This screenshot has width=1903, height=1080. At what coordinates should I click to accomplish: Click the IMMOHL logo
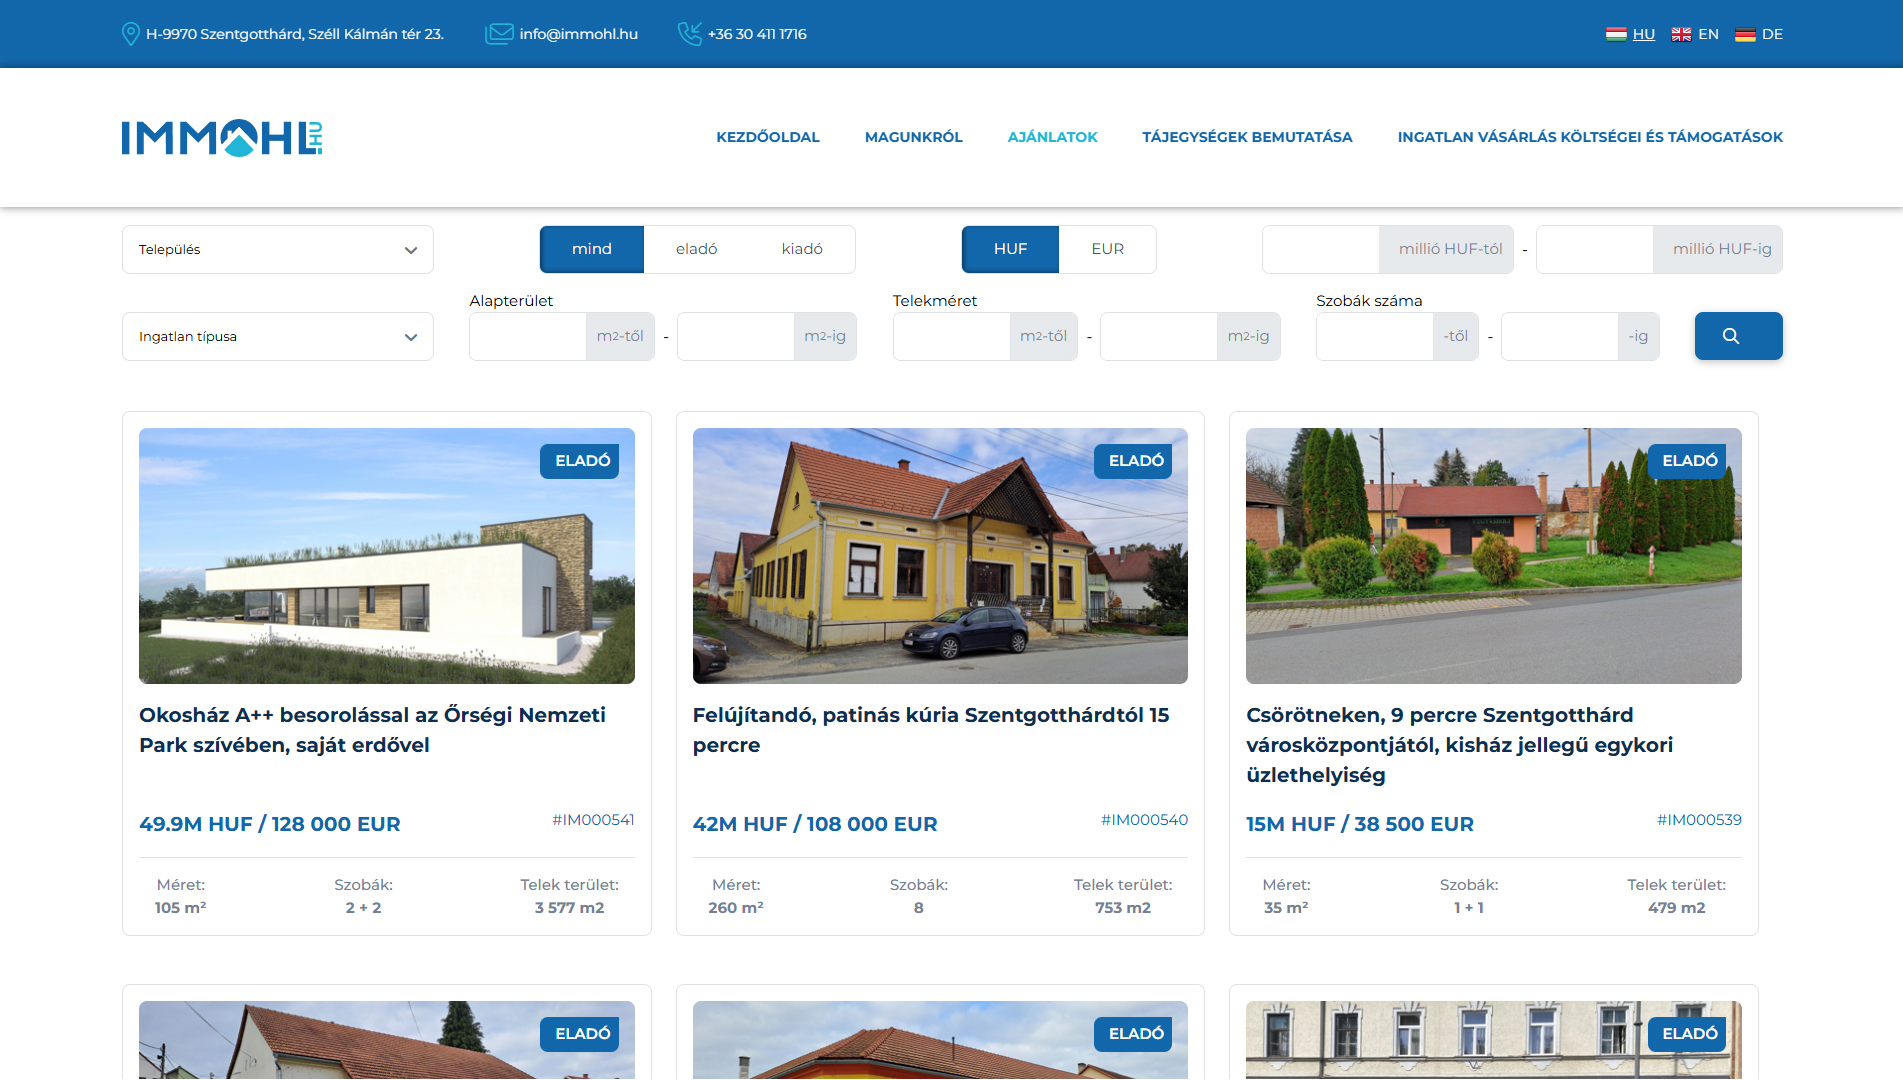point(222,138)
